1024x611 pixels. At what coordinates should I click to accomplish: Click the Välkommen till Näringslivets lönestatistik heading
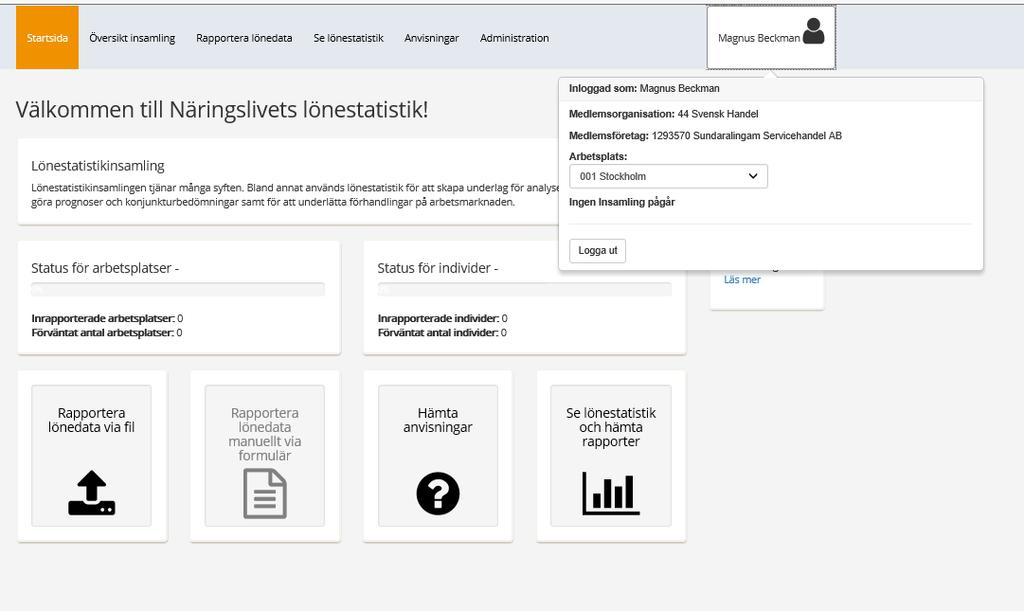pyautogui.click(x=222, y=110)
